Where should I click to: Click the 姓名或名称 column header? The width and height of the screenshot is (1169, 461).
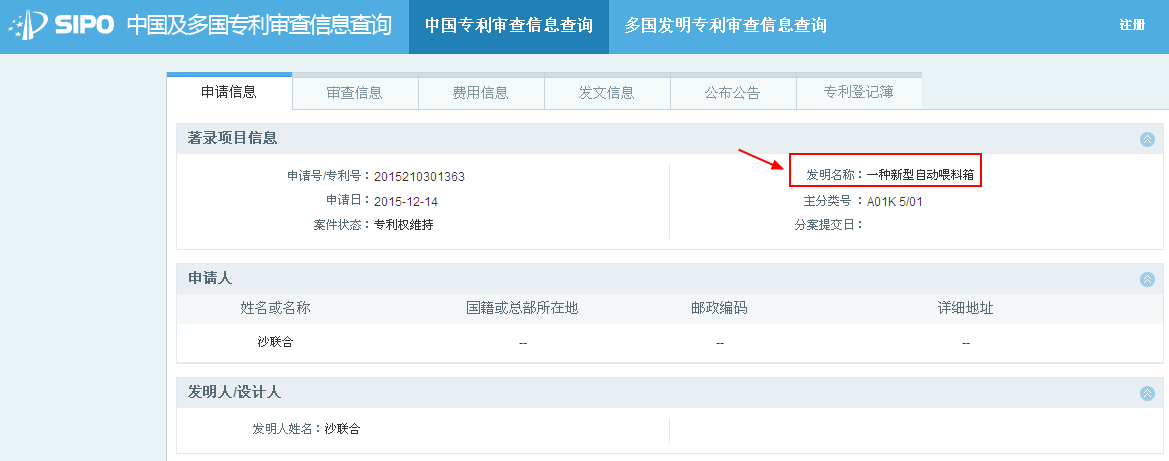pos(275,308)
